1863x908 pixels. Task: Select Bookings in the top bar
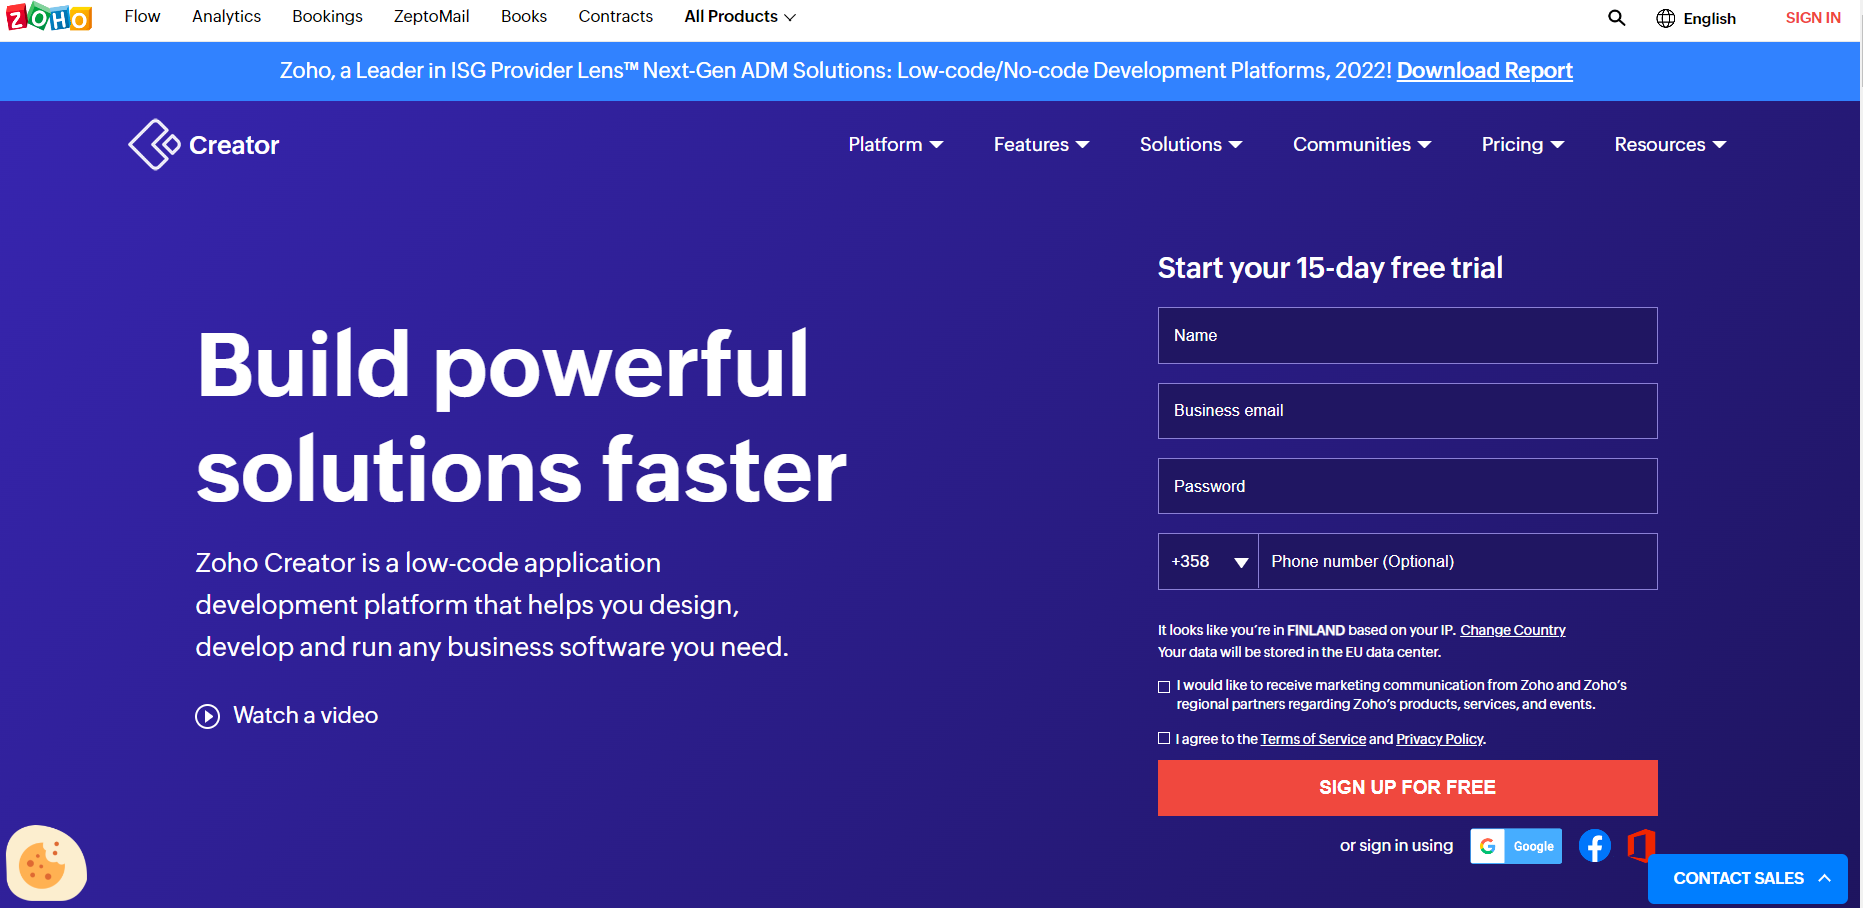(327, 17)
